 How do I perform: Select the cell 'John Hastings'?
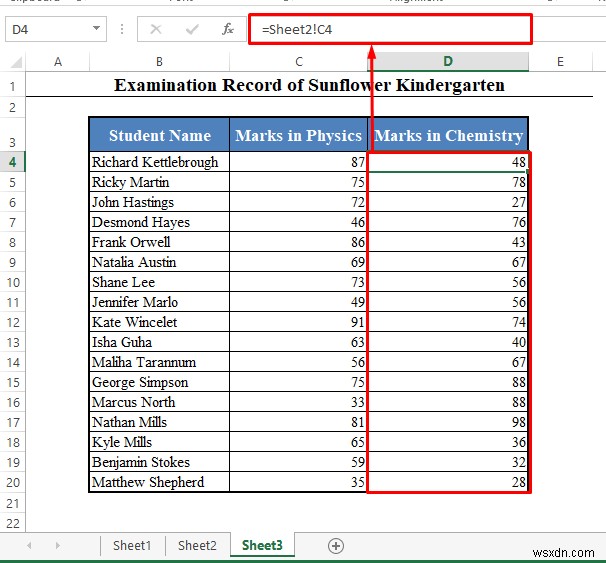point(159,202)
